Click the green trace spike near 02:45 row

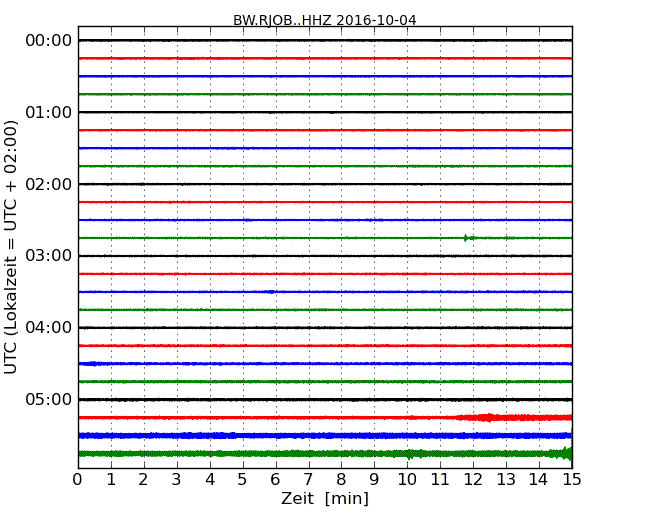(x=466, y=238)
